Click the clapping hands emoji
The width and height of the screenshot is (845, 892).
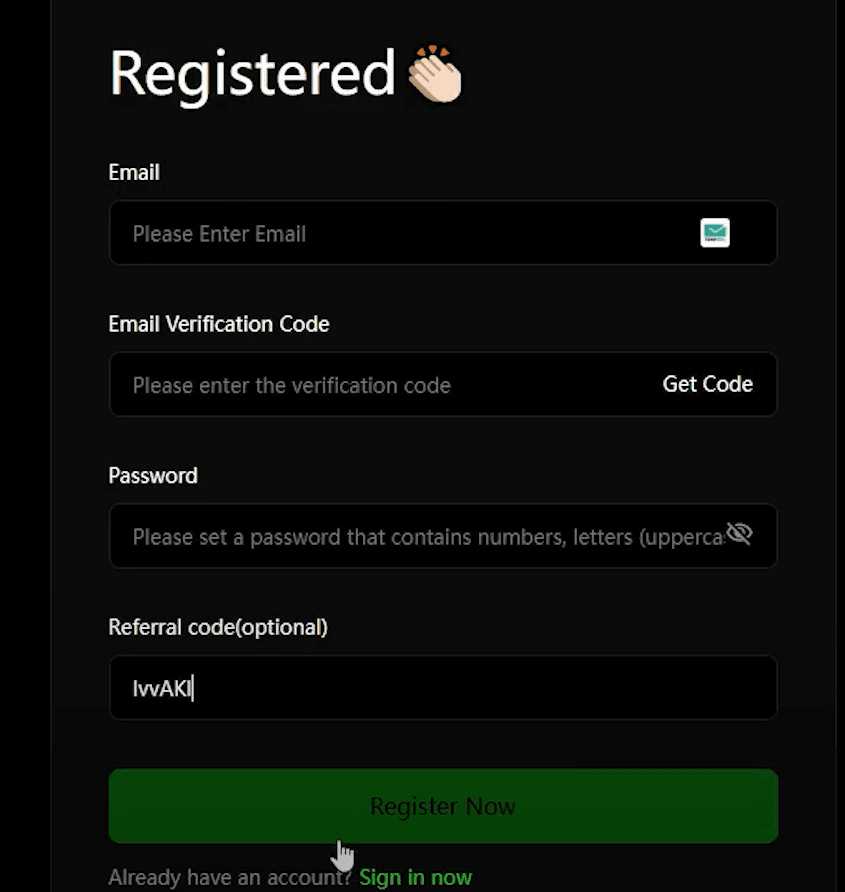(435, 74)
